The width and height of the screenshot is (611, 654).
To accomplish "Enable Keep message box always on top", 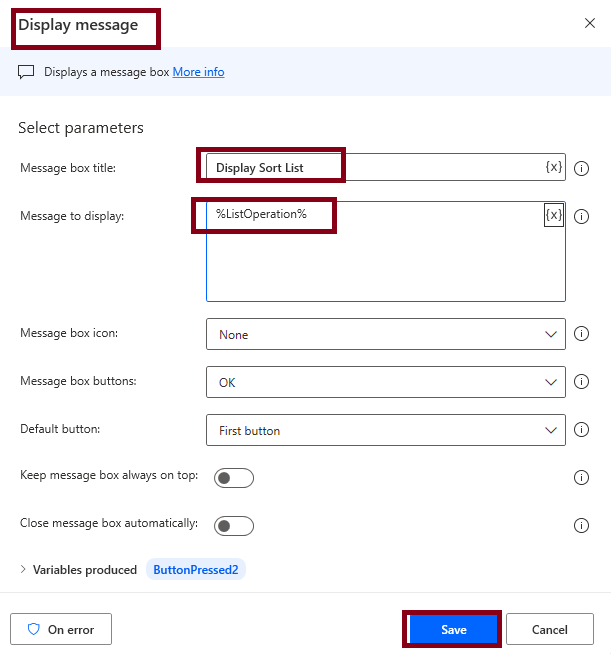I will [x=234, y=478].
